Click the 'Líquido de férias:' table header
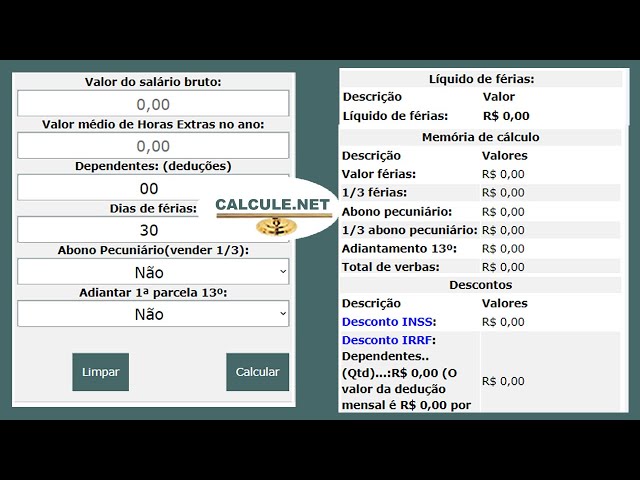The height and width of the screenshot is (480, 640). pos(481,79)
